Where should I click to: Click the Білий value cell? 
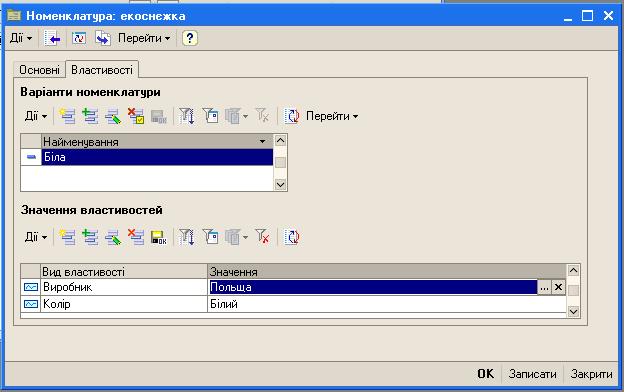387,304
